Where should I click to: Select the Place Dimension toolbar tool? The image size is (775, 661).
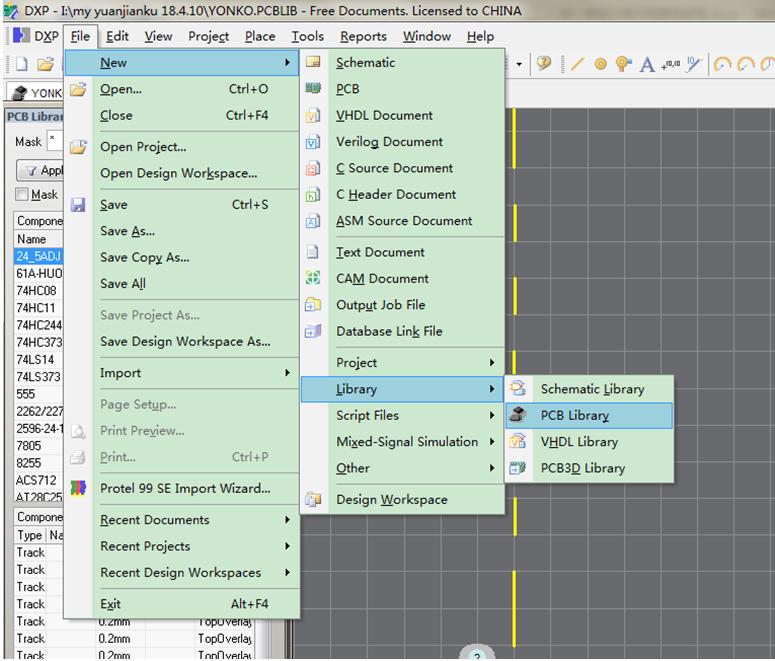click(694, 64)
